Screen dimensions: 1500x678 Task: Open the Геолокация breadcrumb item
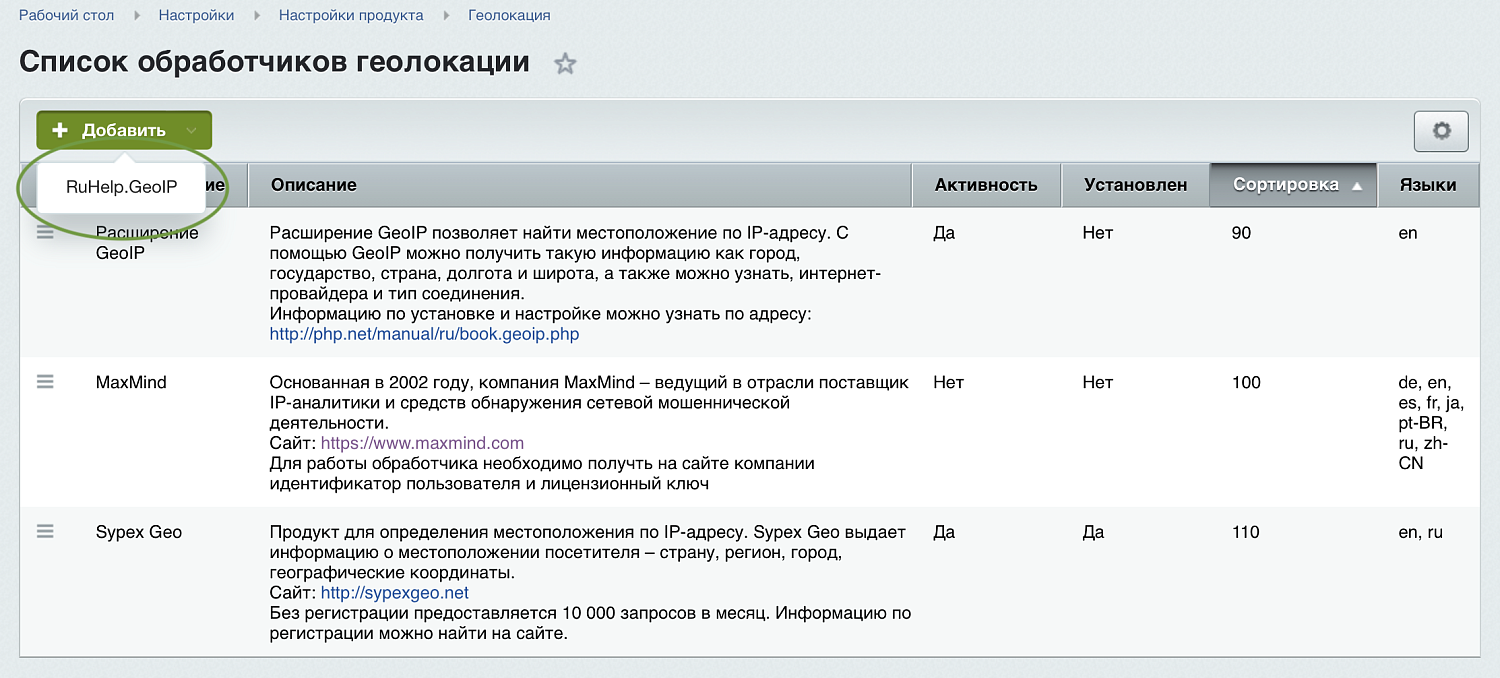click(510, 14)
